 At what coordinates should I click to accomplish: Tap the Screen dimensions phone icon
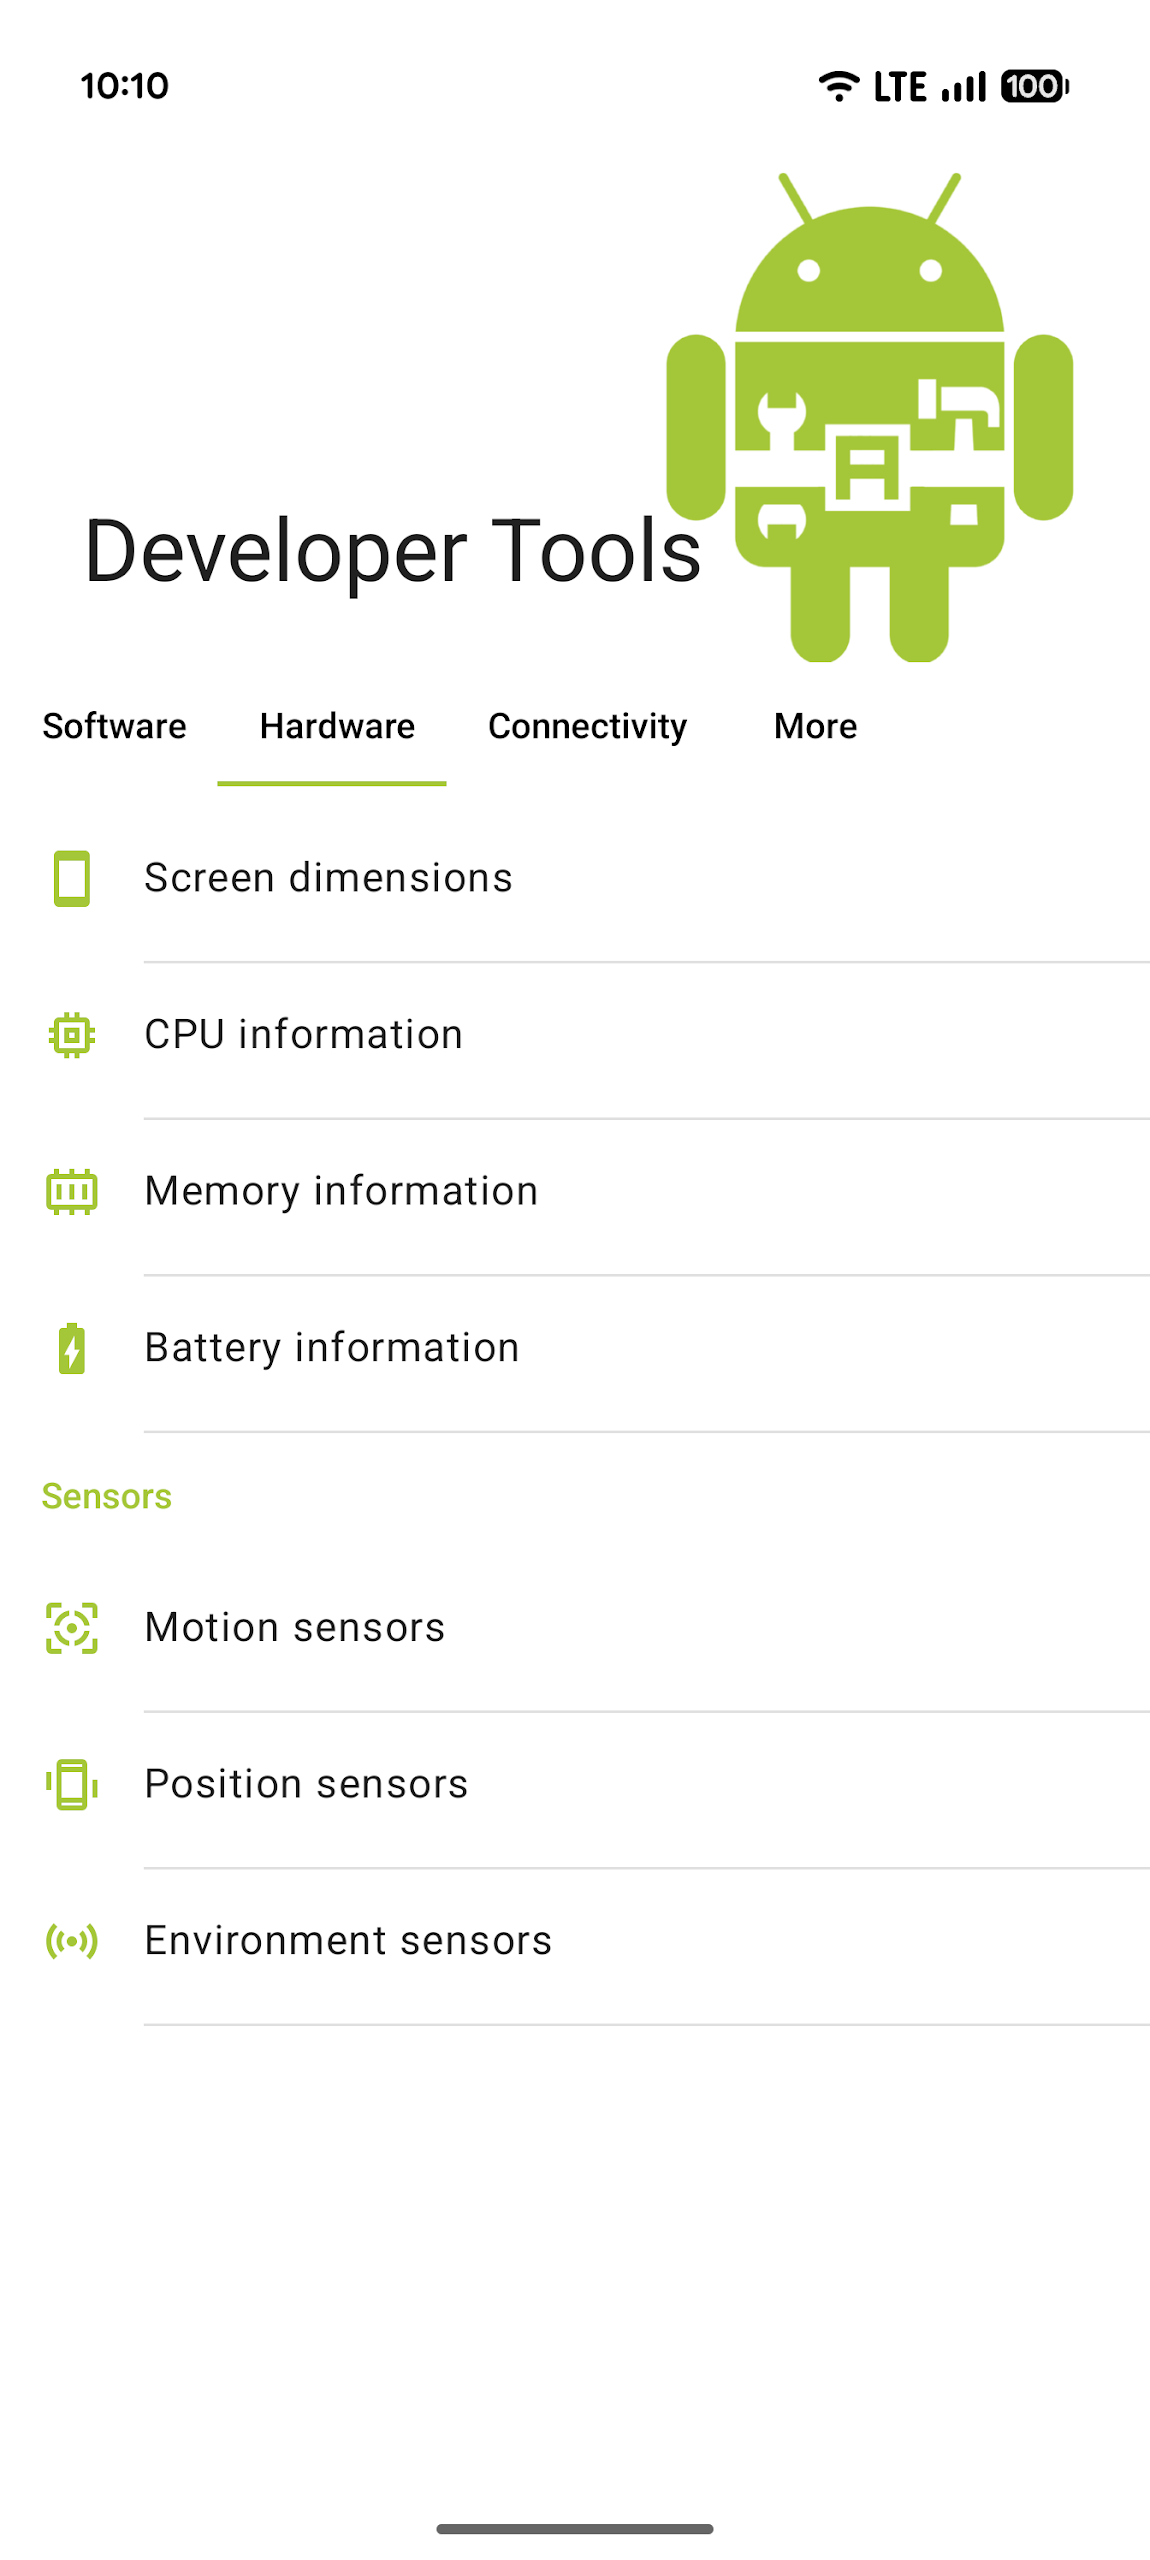pyautogui.click(x=71, y=878)
